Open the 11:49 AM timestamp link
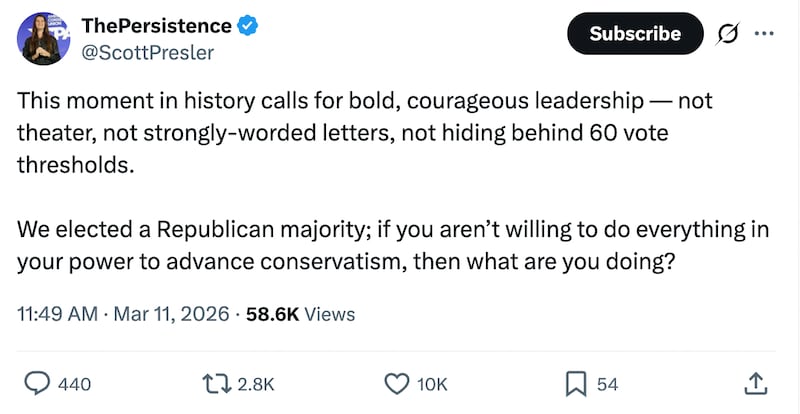The width and height of the screenshot is (800, 414). pyautogui.click(x=58, y=314)
